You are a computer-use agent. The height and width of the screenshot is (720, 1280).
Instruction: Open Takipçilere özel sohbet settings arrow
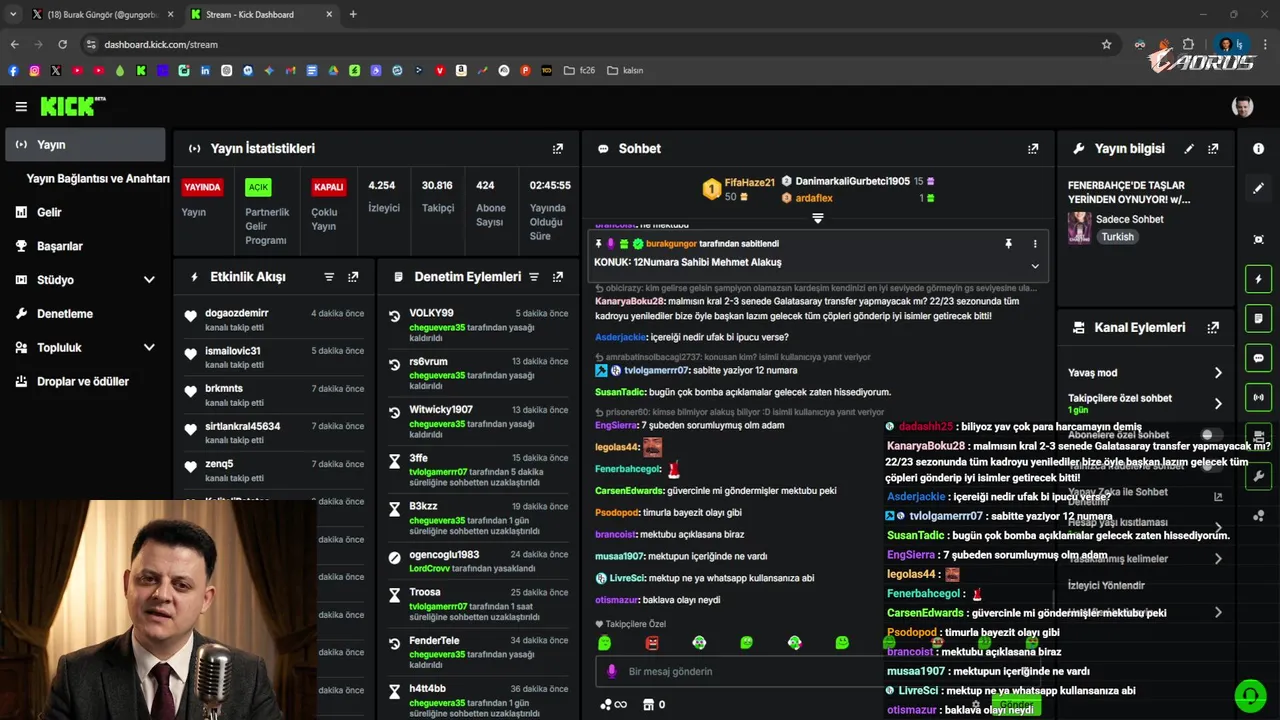[1218, 404]
